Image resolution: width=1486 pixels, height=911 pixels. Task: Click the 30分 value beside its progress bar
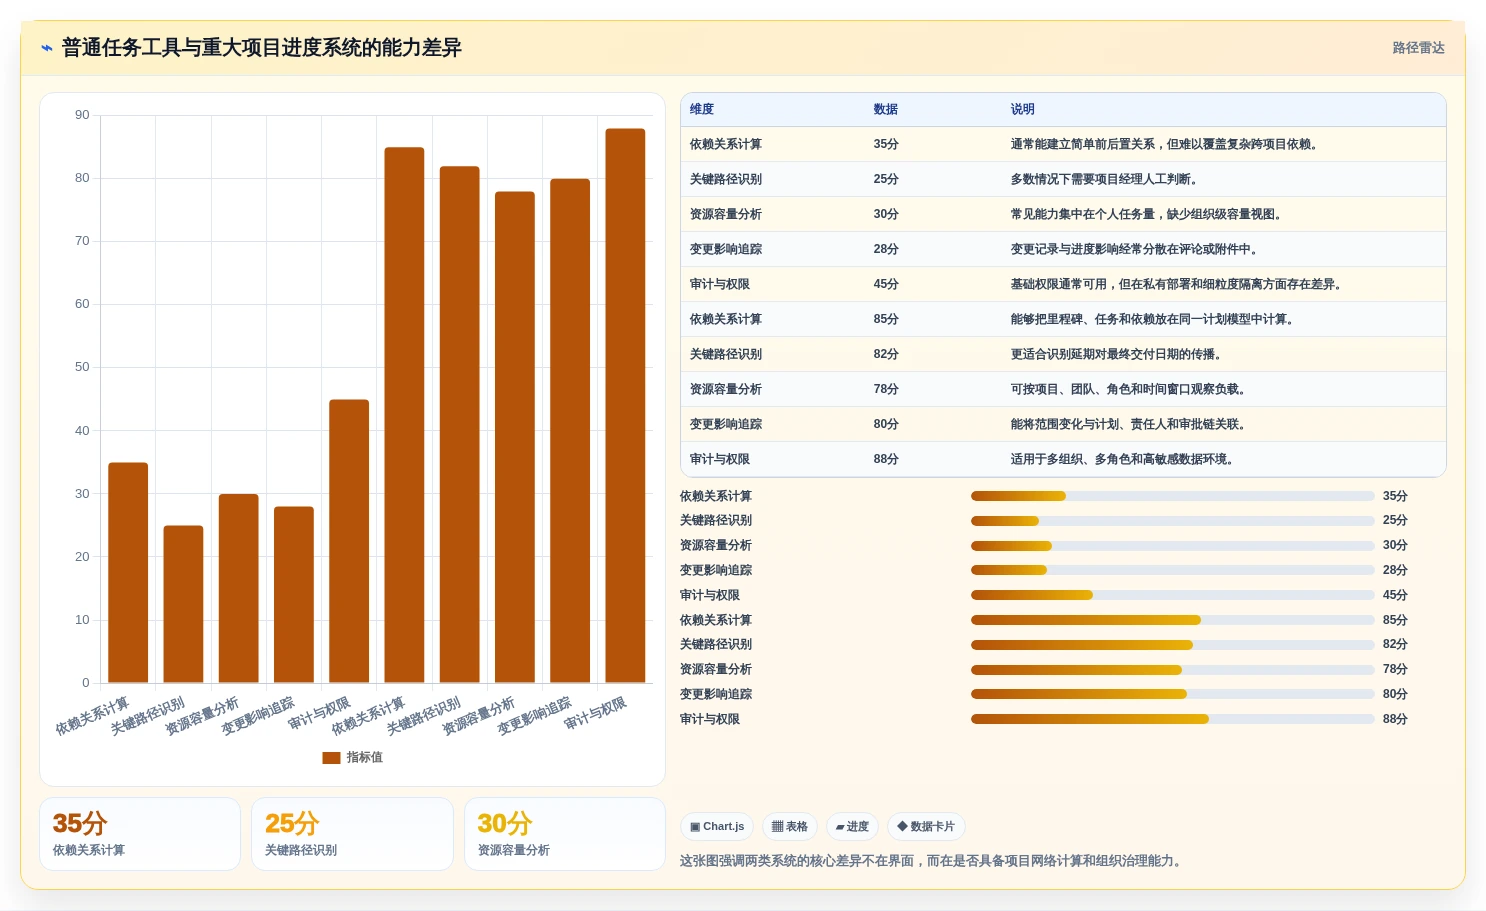tap(1395, 545)
